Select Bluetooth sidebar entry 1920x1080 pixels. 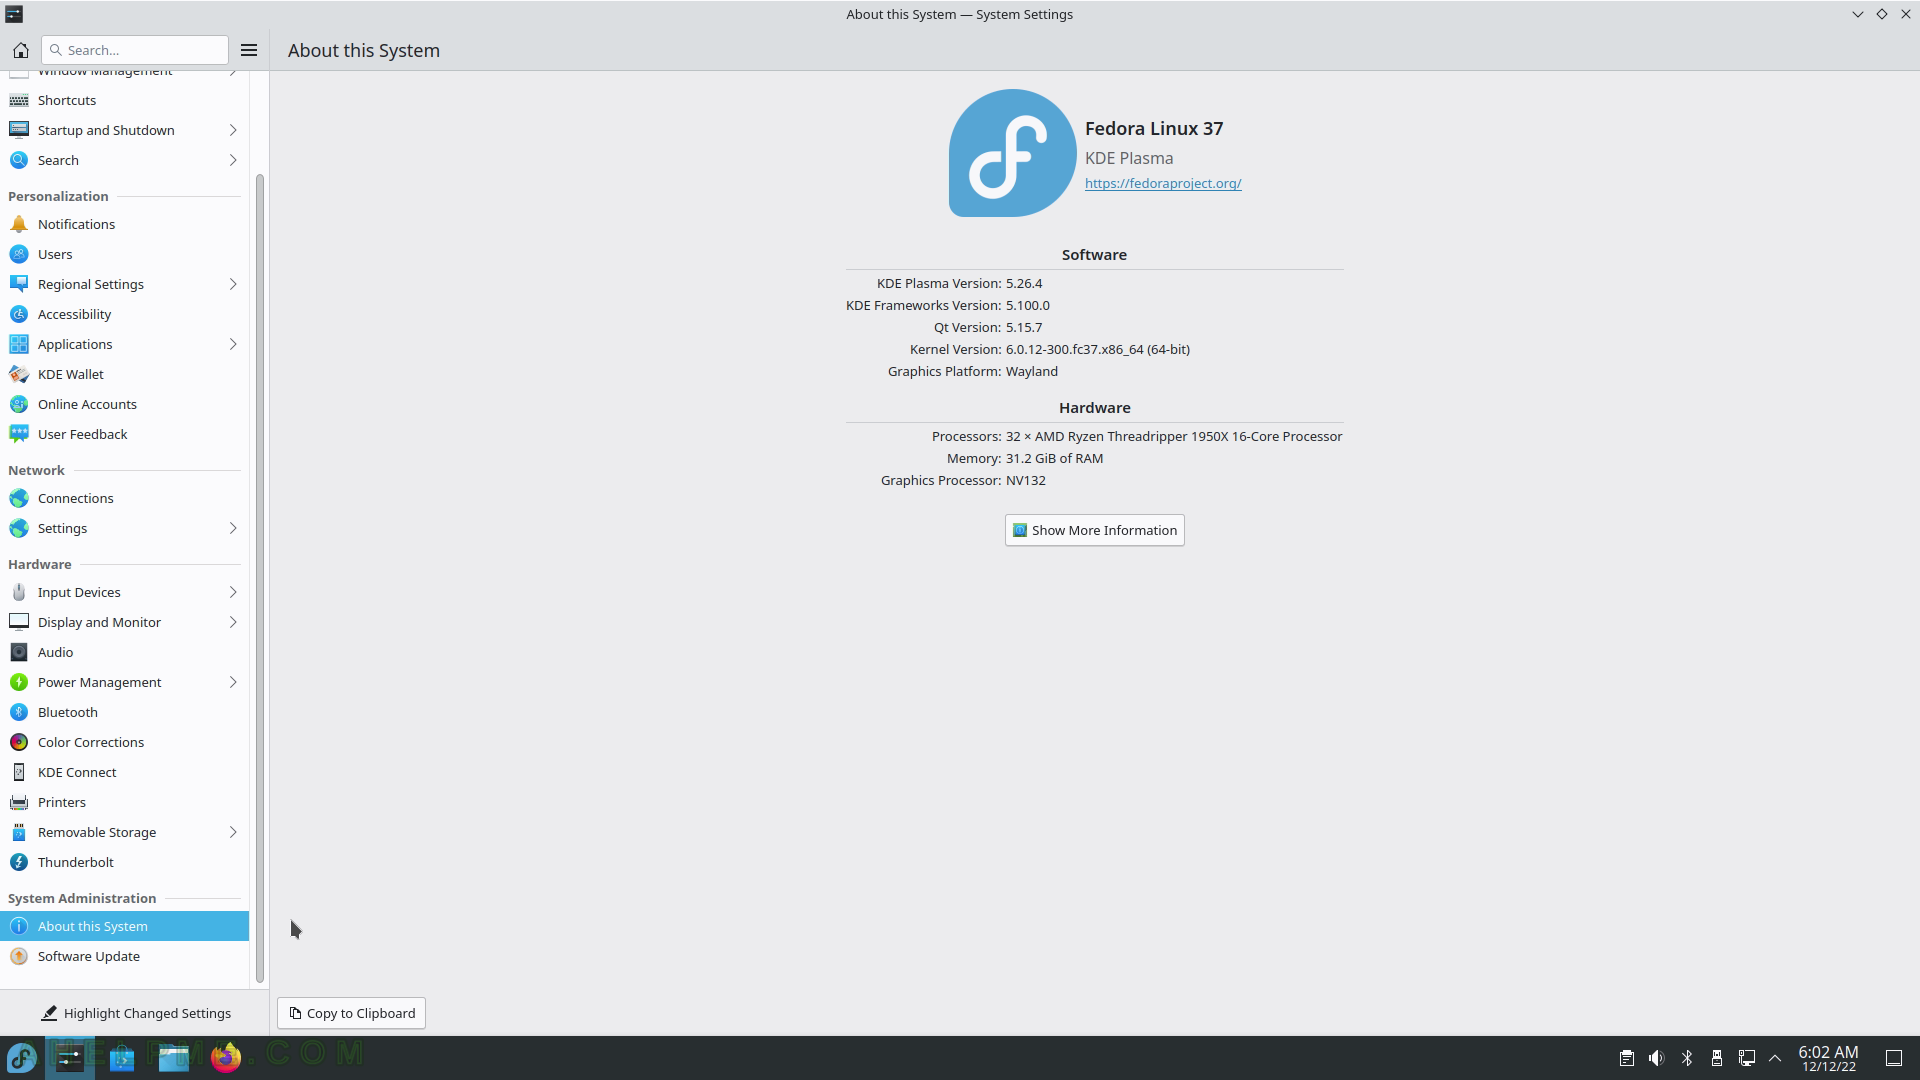[124, 712]
